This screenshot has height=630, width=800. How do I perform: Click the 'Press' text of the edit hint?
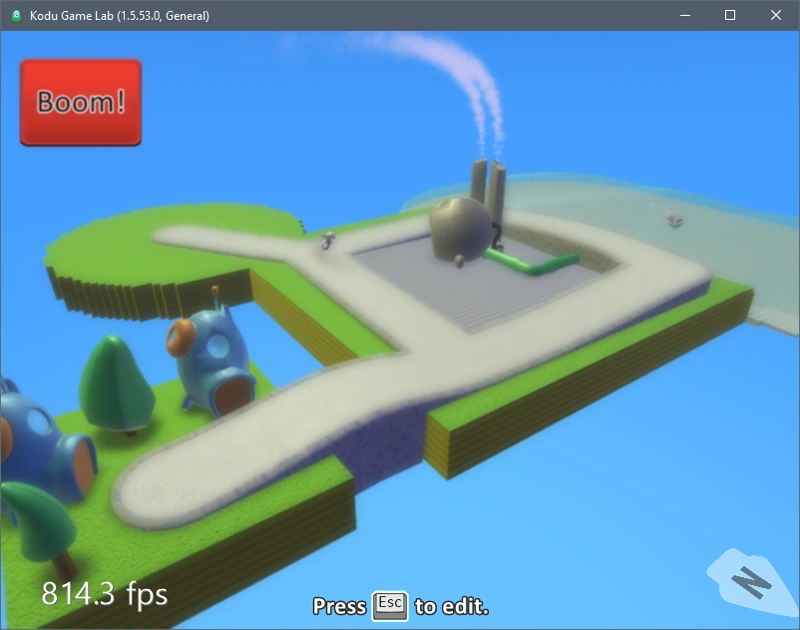(x=339, y=607)
